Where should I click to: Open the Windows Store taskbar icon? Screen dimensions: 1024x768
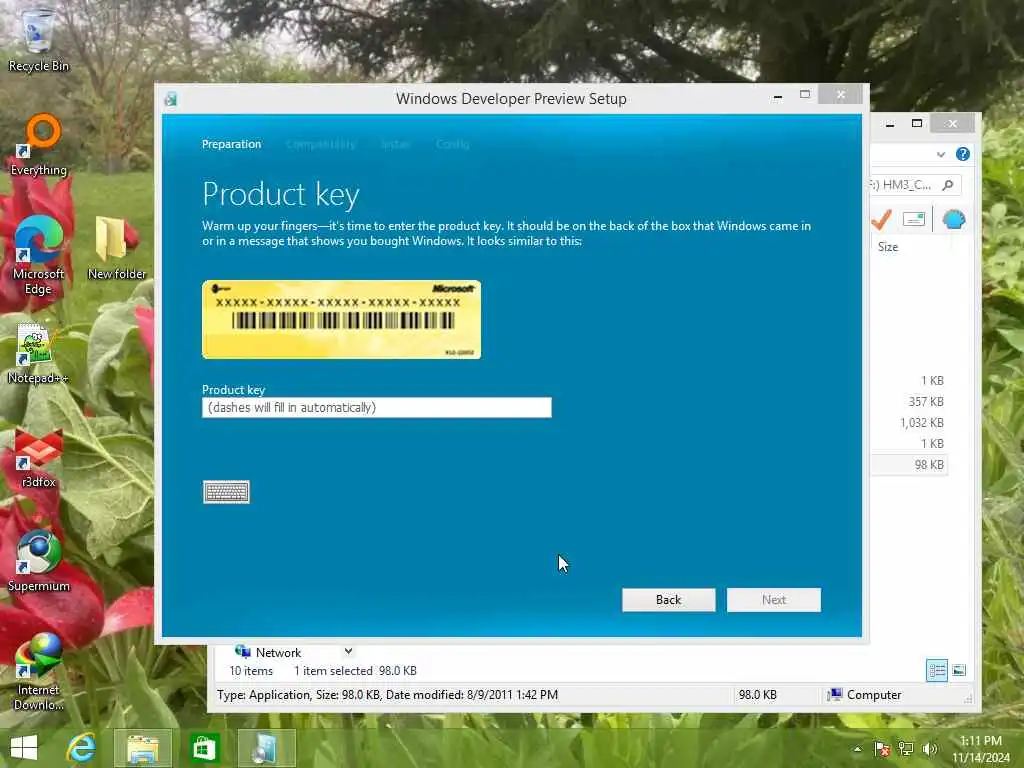tap(204, 748)
